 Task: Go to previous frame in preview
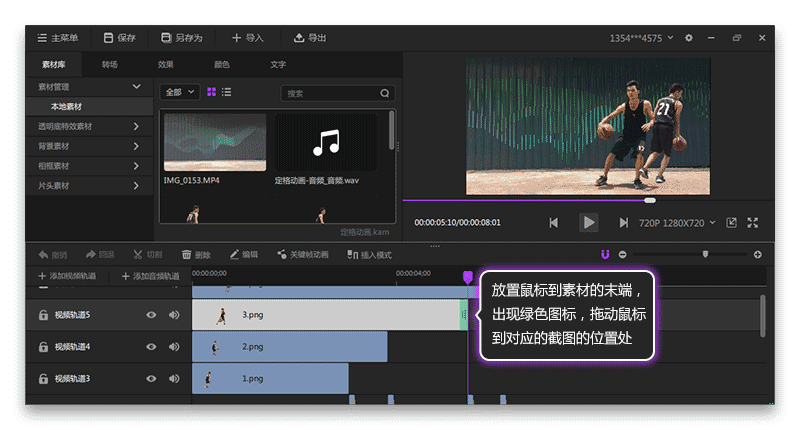tap(554, 223)
